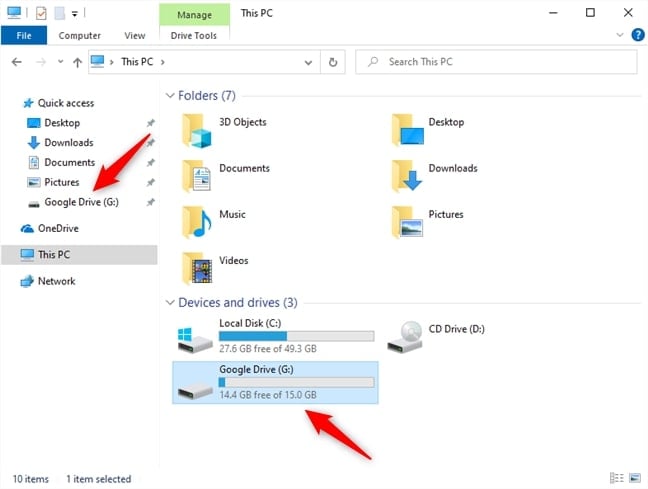Select the Documents folder icon in Folders
This screenshot has width=648, height=489.
tap(197, 176)
